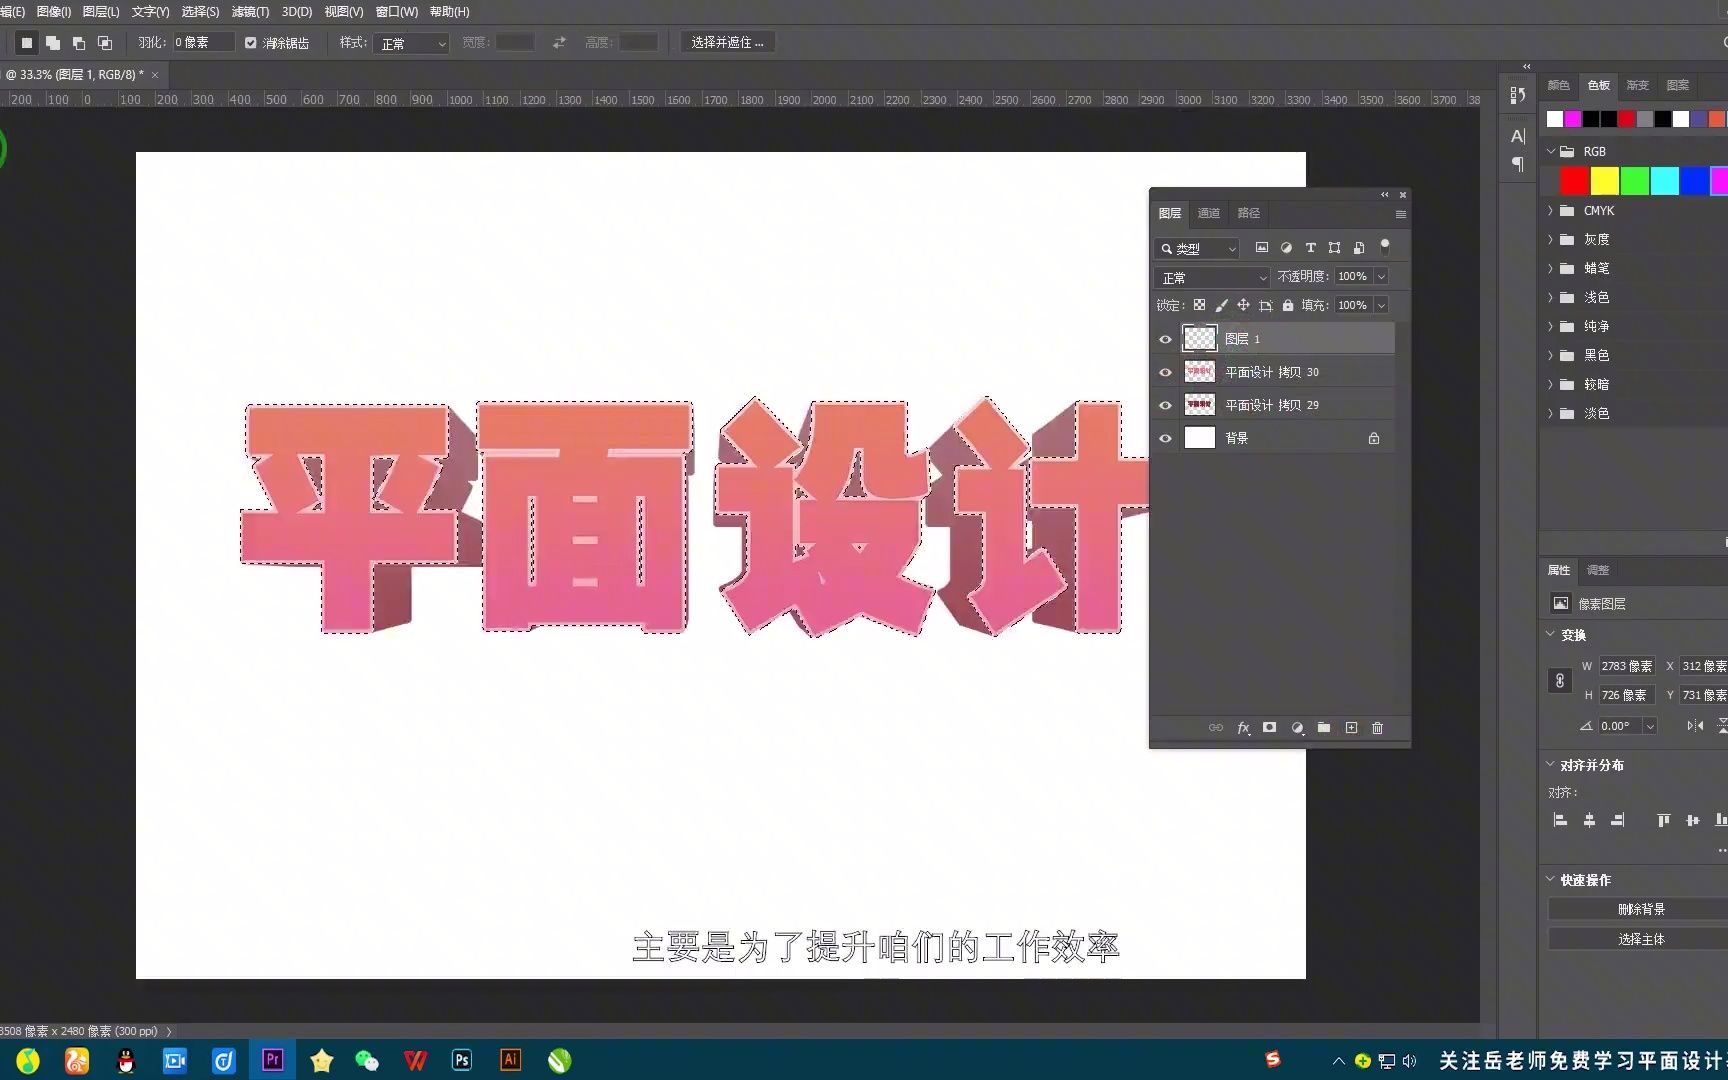Select the red RGB color swatch
The image size is (1728, 1080).
[1573, 180]
